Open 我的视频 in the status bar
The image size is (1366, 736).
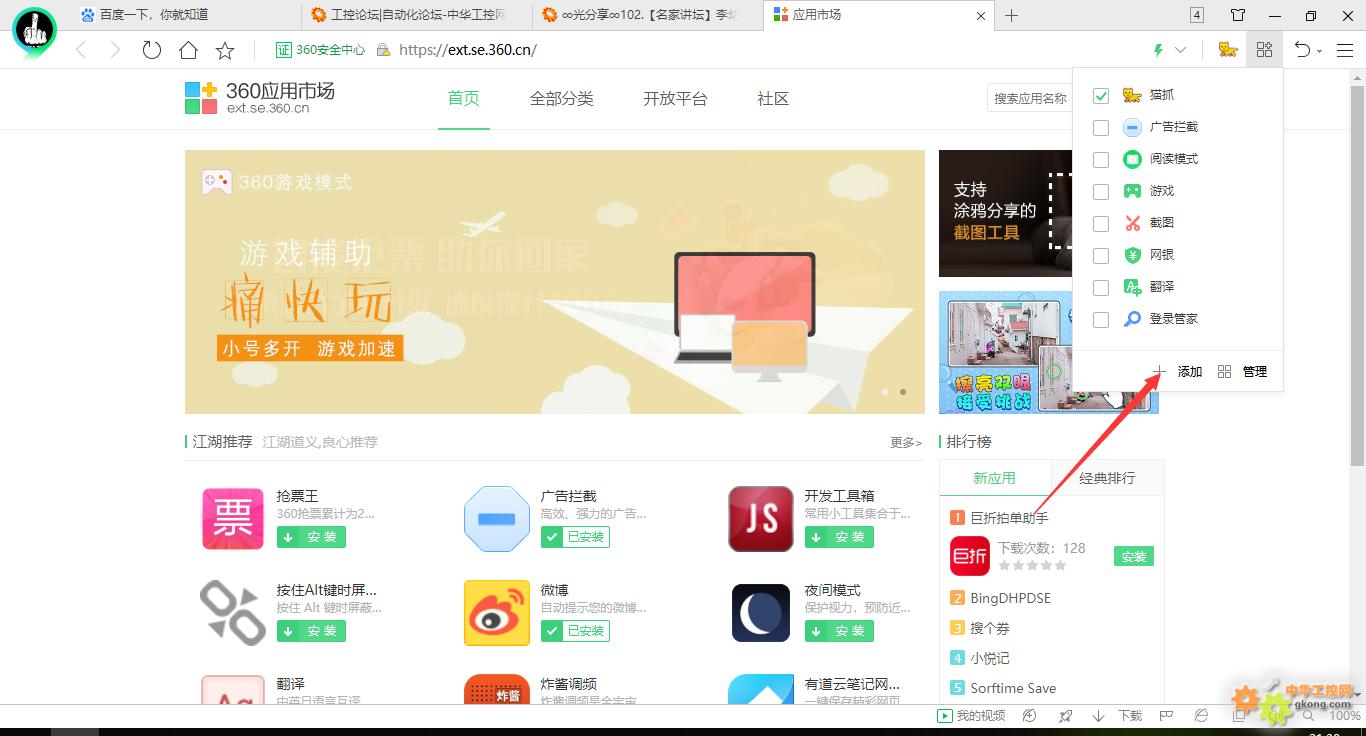click(971, 716)
